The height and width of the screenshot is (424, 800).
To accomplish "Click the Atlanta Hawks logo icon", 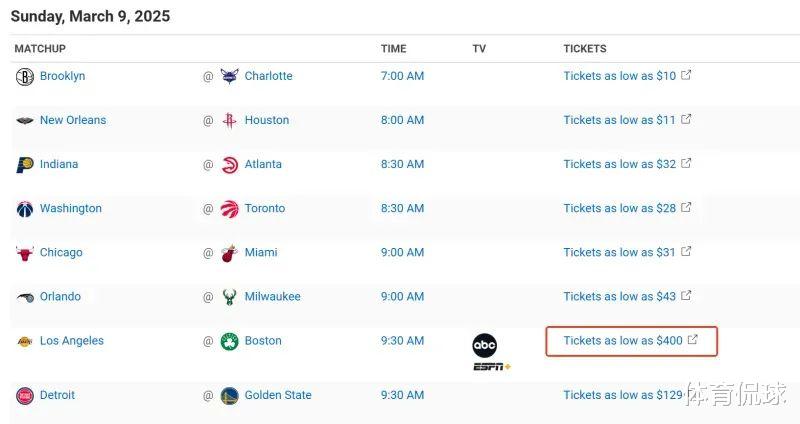I will click(230, 165).
